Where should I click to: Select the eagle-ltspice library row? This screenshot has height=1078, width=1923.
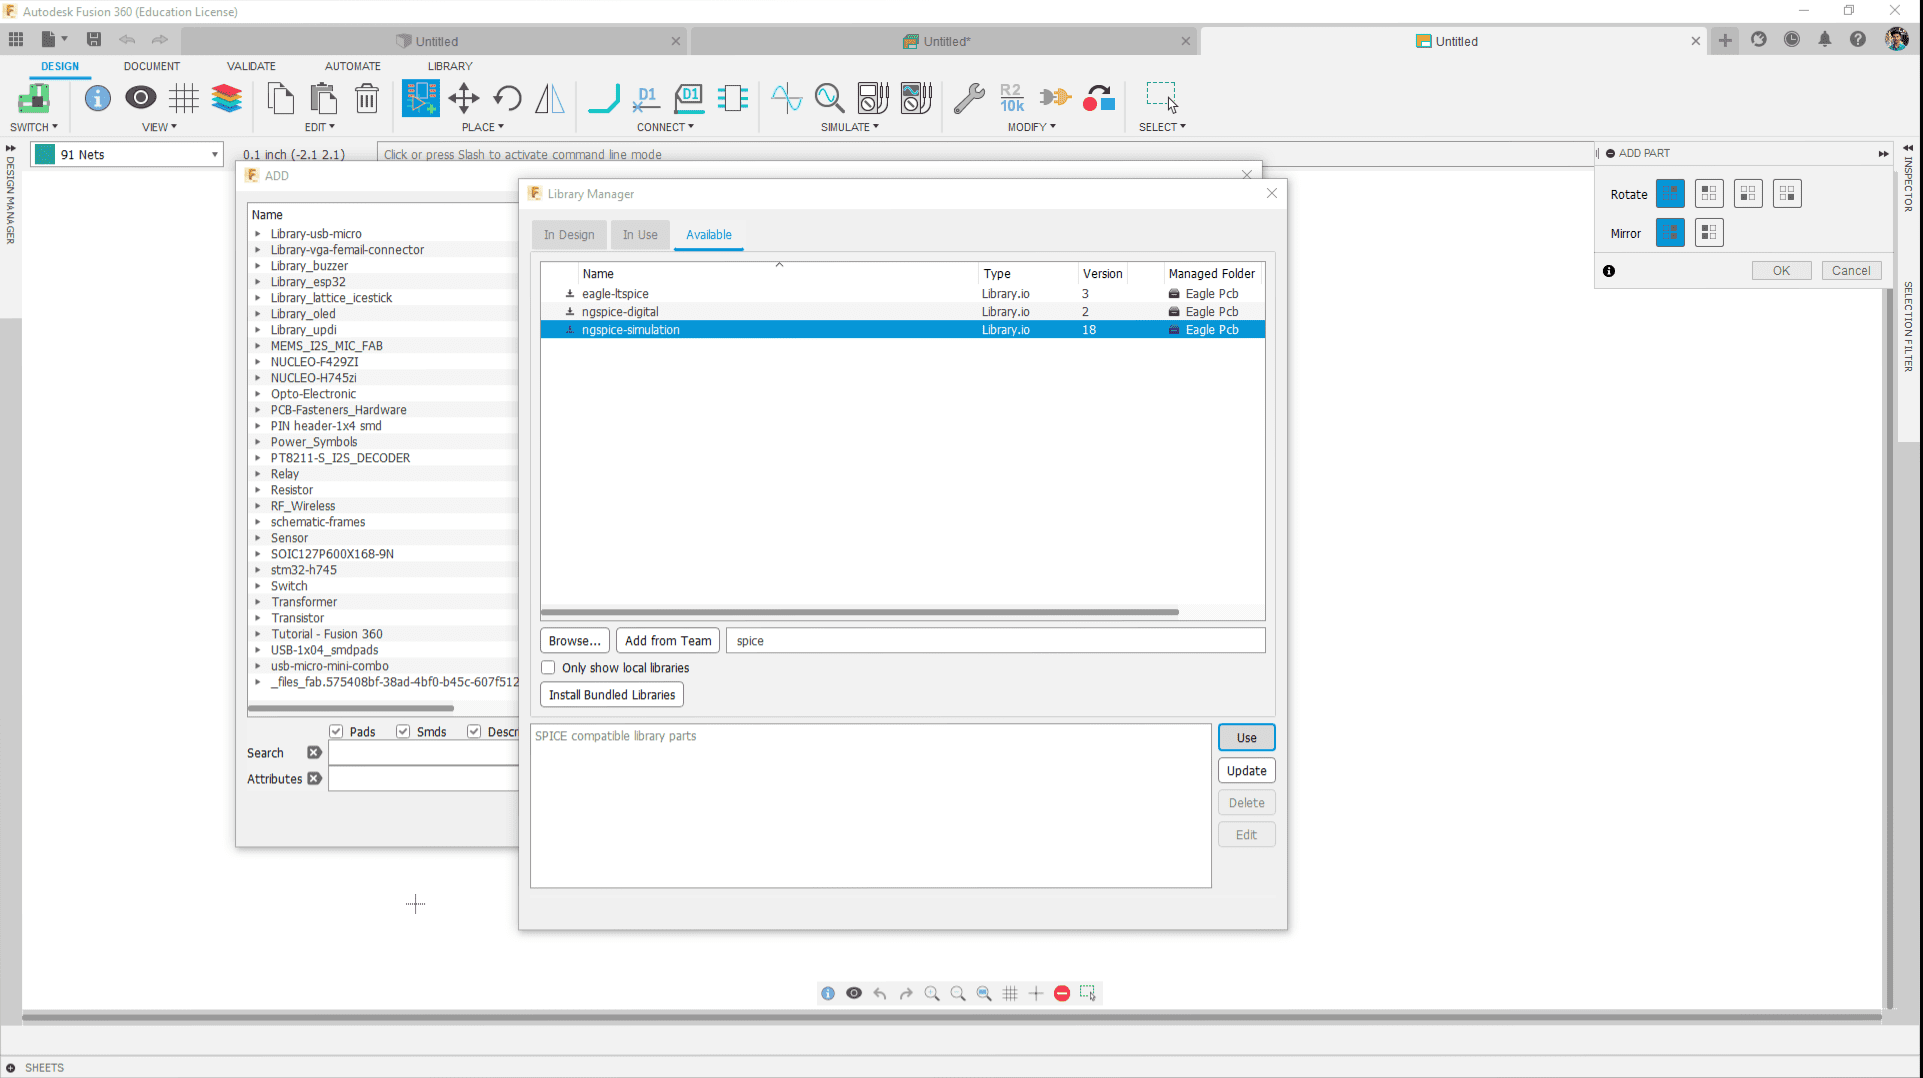click(x=902, y=293)
